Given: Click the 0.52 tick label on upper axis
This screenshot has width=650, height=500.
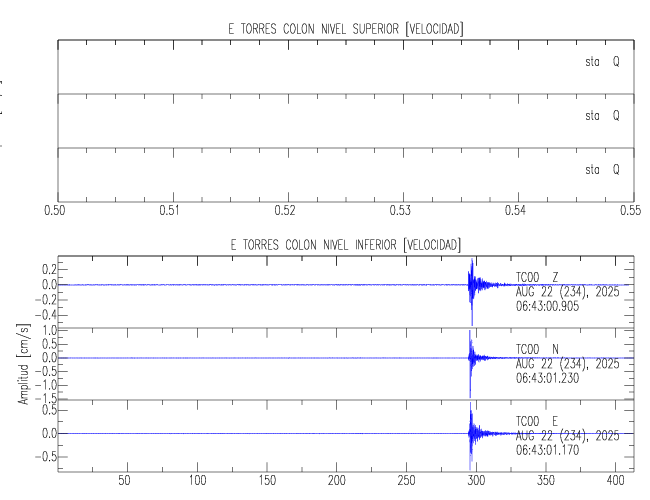Looking at the screenshot, I should [288, 211].
